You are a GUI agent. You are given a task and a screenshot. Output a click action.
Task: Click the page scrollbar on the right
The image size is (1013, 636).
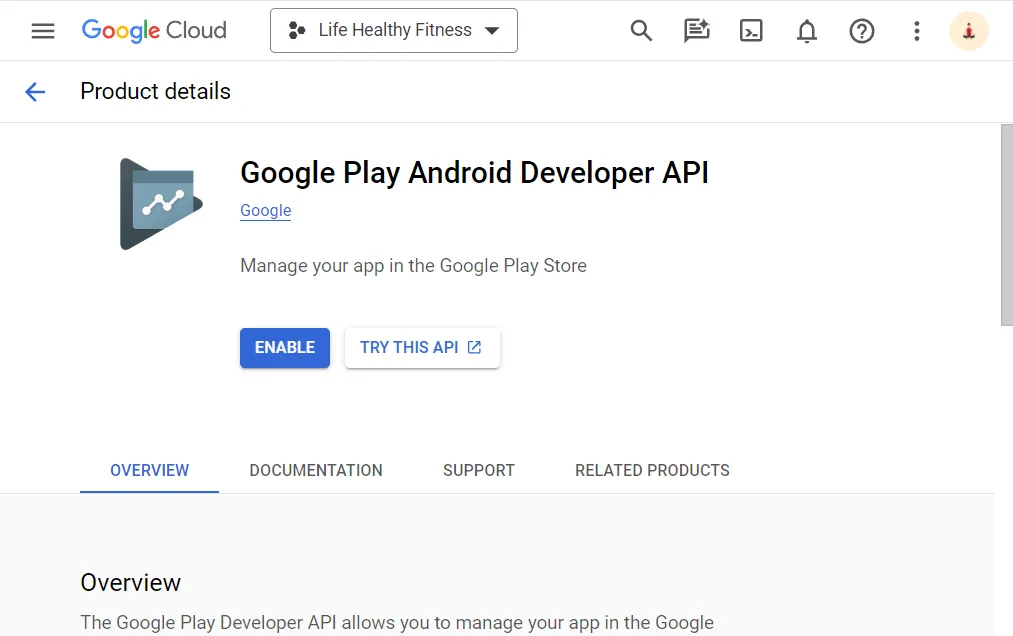(x=1005, y=220)
